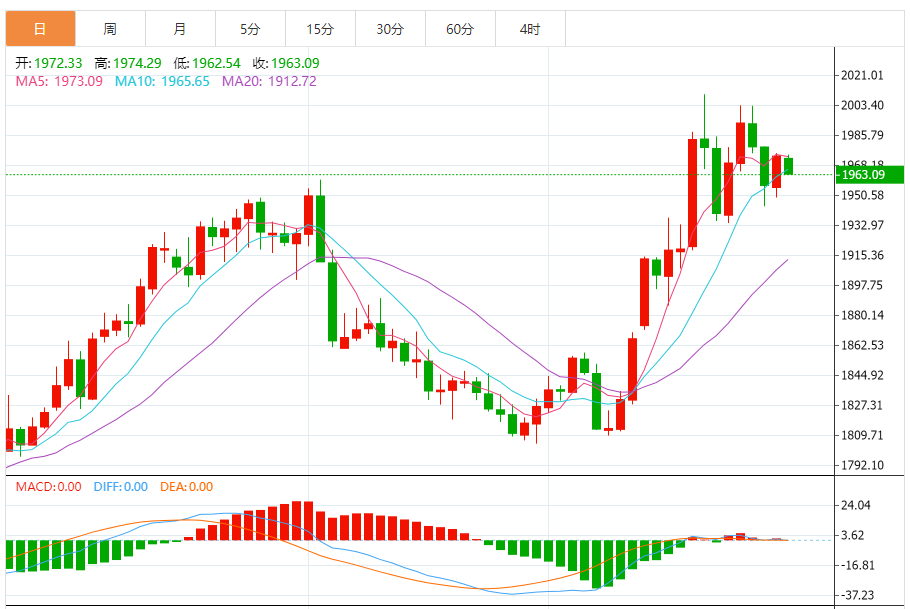This screenshot has width=910, height=609.
Task: Select the 周 weekly chart tab
Action: (110, 29)
